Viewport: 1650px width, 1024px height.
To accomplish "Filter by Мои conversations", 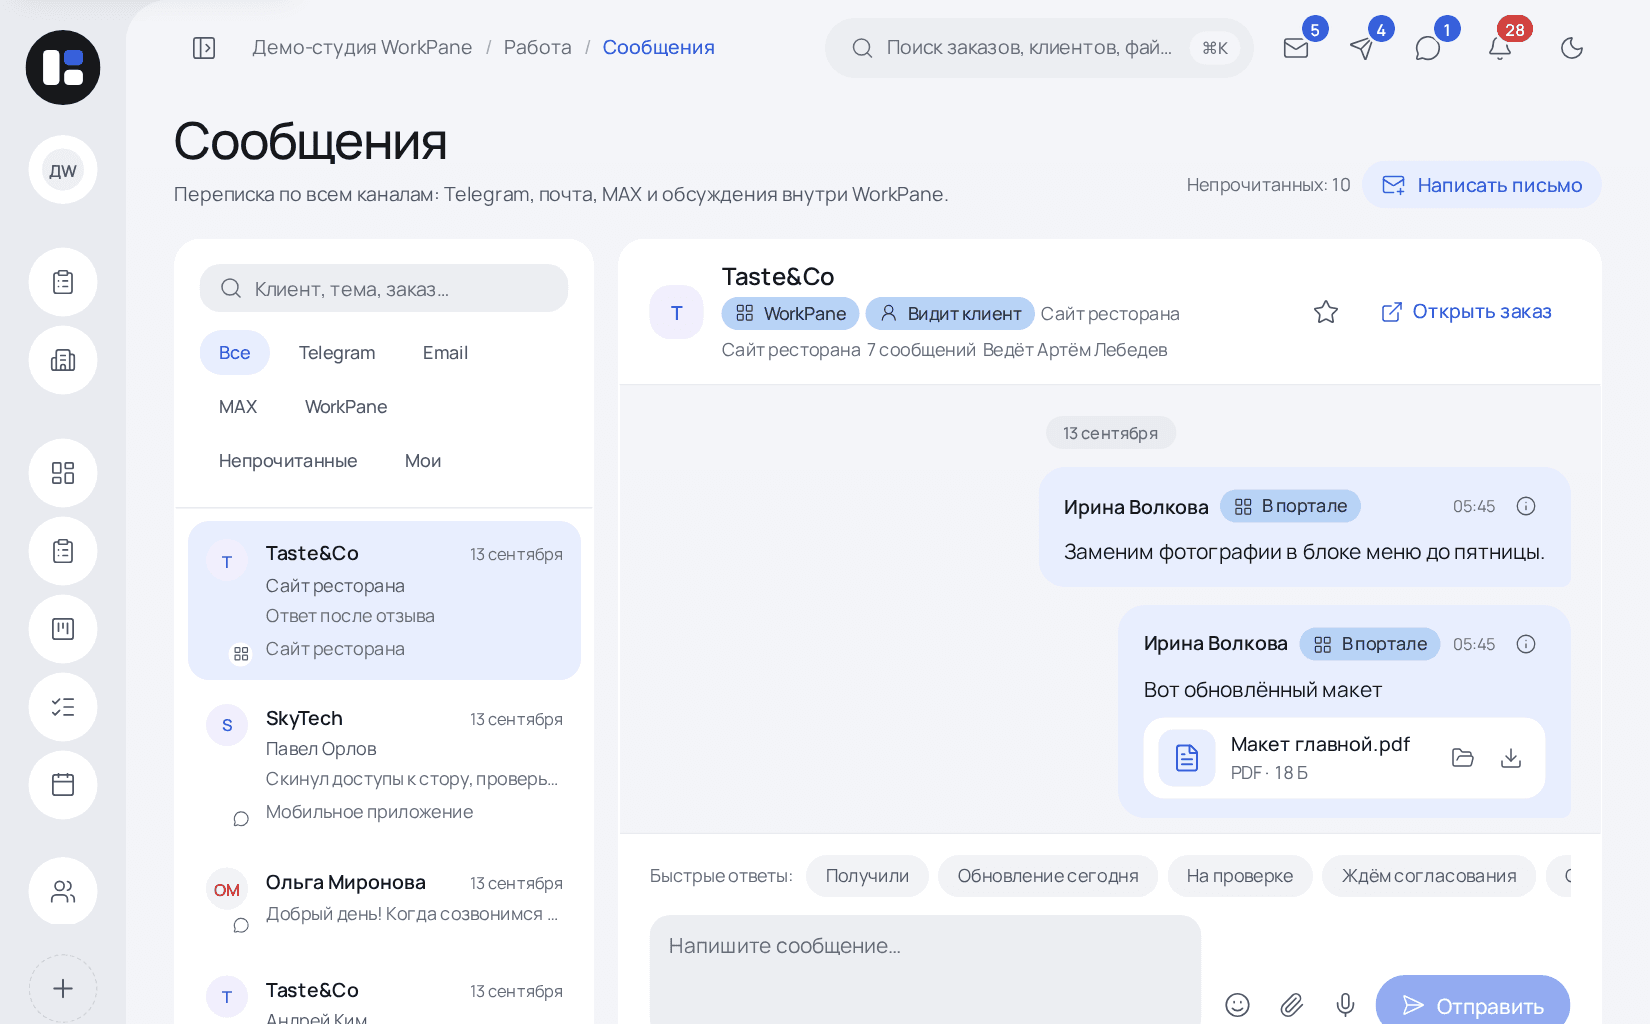I will click(423, 461).
